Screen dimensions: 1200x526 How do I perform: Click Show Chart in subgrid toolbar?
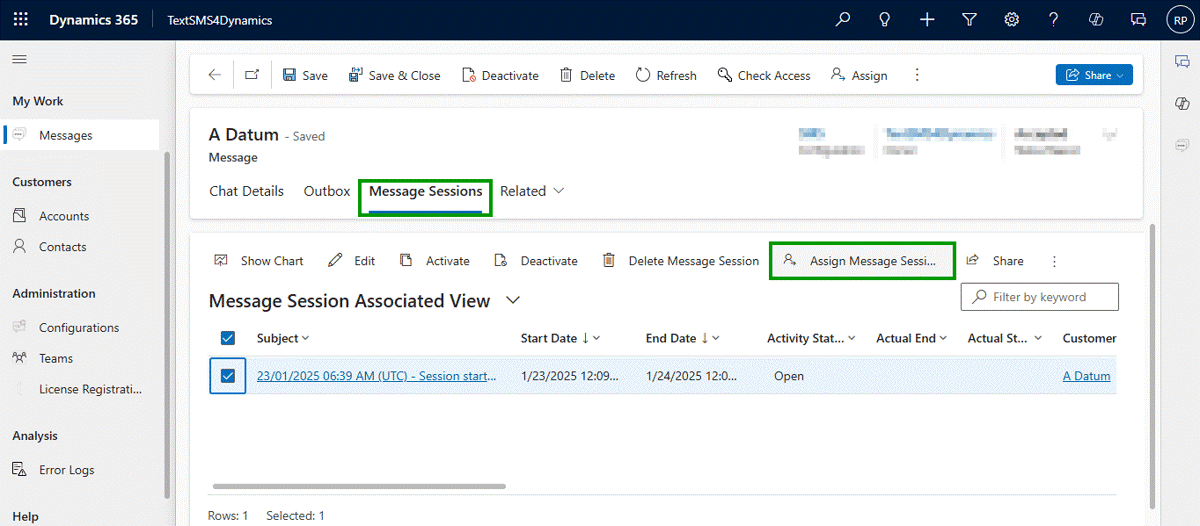pyautogui.click(x=259, y=261)
